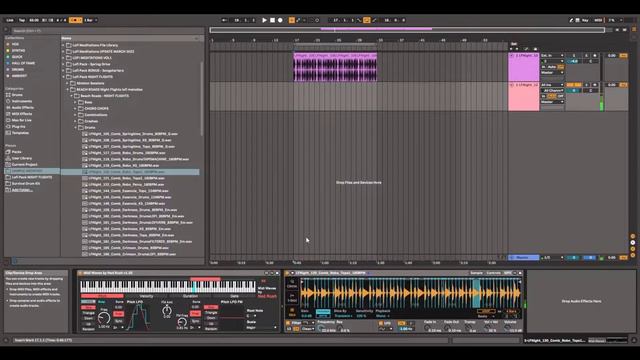
Task: Expand the Bass folder
Action: click(76, 102)
